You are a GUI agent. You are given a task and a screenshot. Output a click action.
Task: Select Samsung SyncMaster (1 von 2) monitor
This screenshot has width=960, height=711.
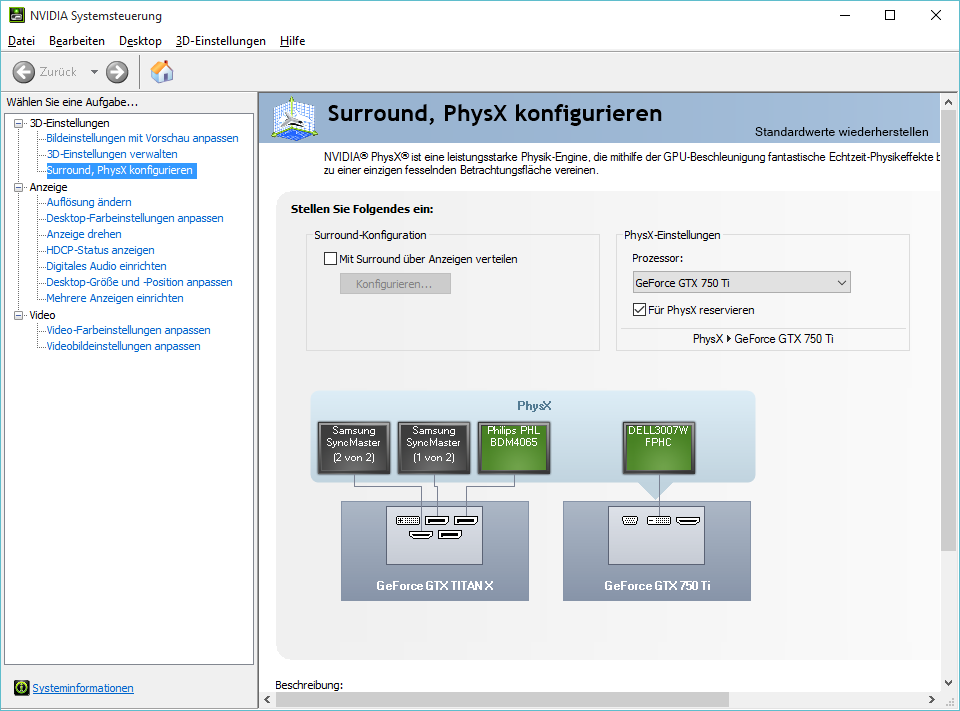(x=434, y=448)
